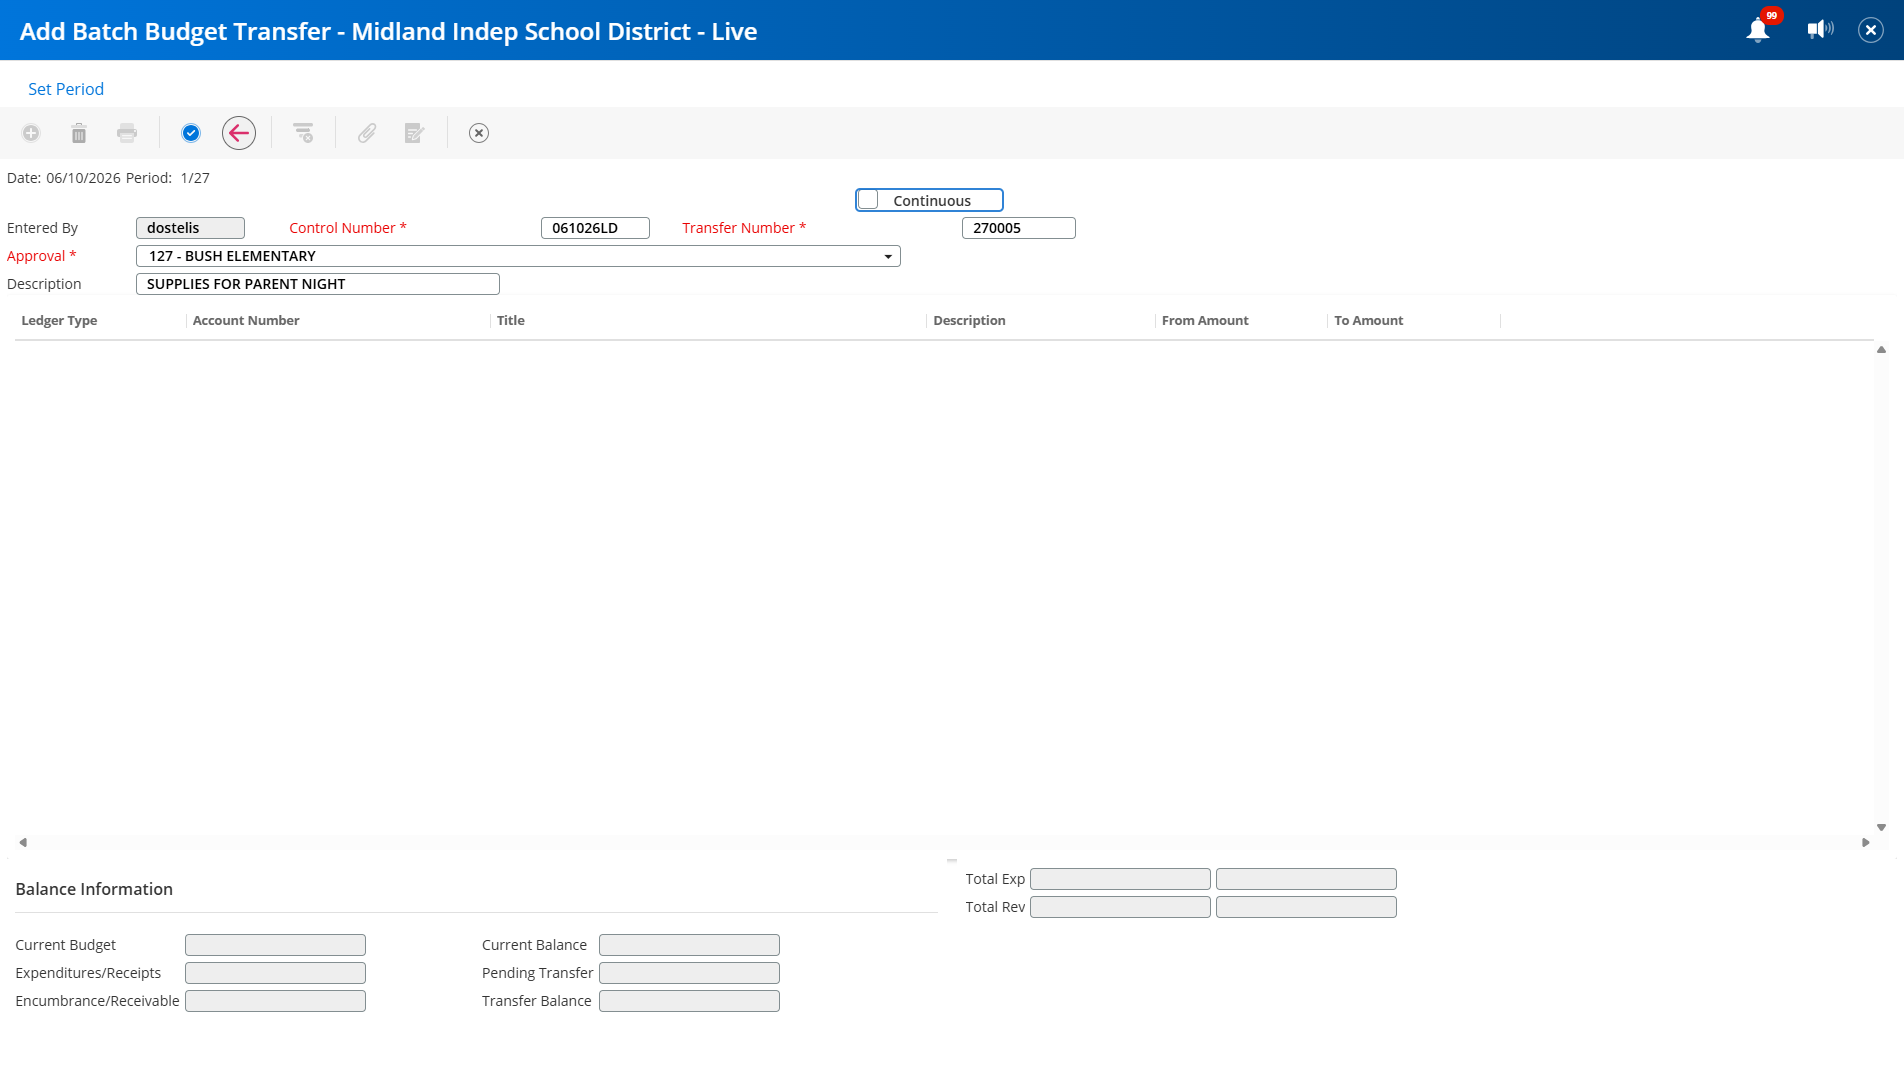The image size is (1904, 1078).
Task: Click the Print icon in toolbar
Action: (x=127, y=133)
